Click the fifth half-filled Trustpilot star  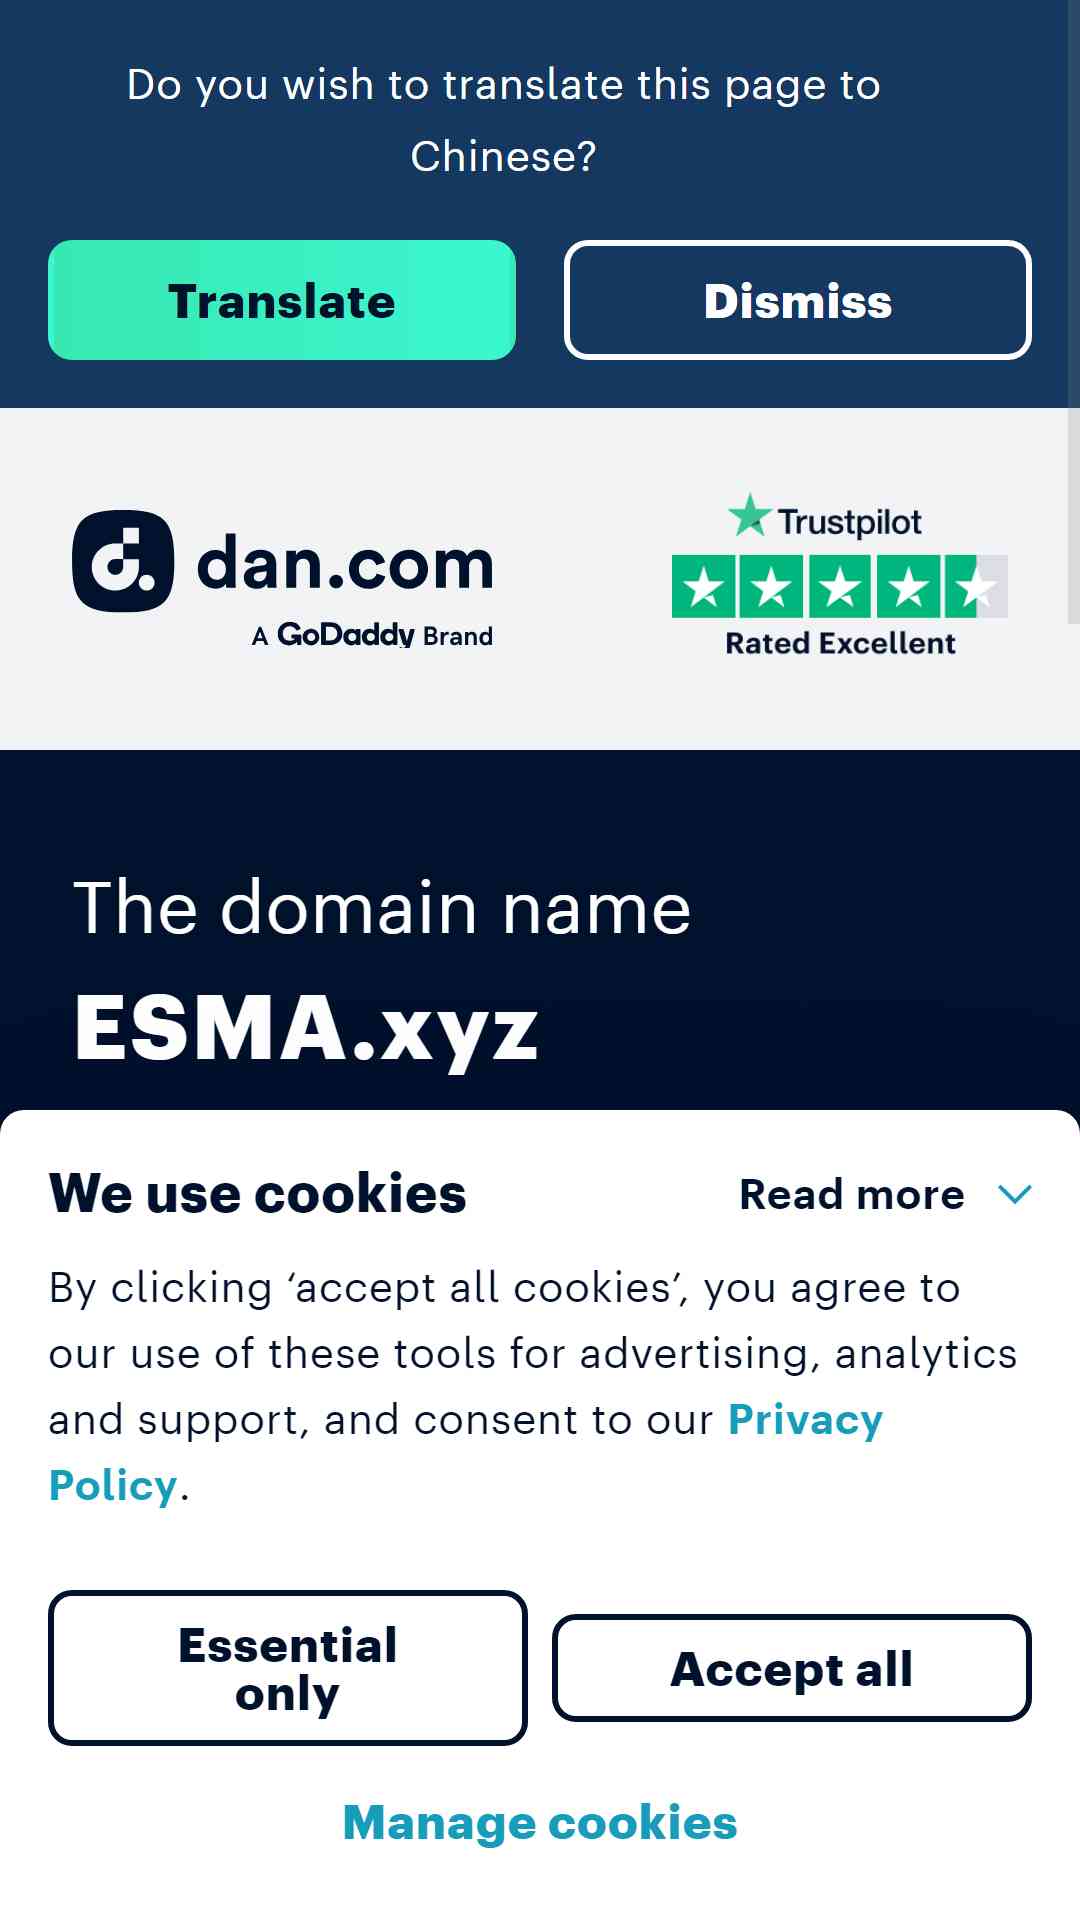976,586
